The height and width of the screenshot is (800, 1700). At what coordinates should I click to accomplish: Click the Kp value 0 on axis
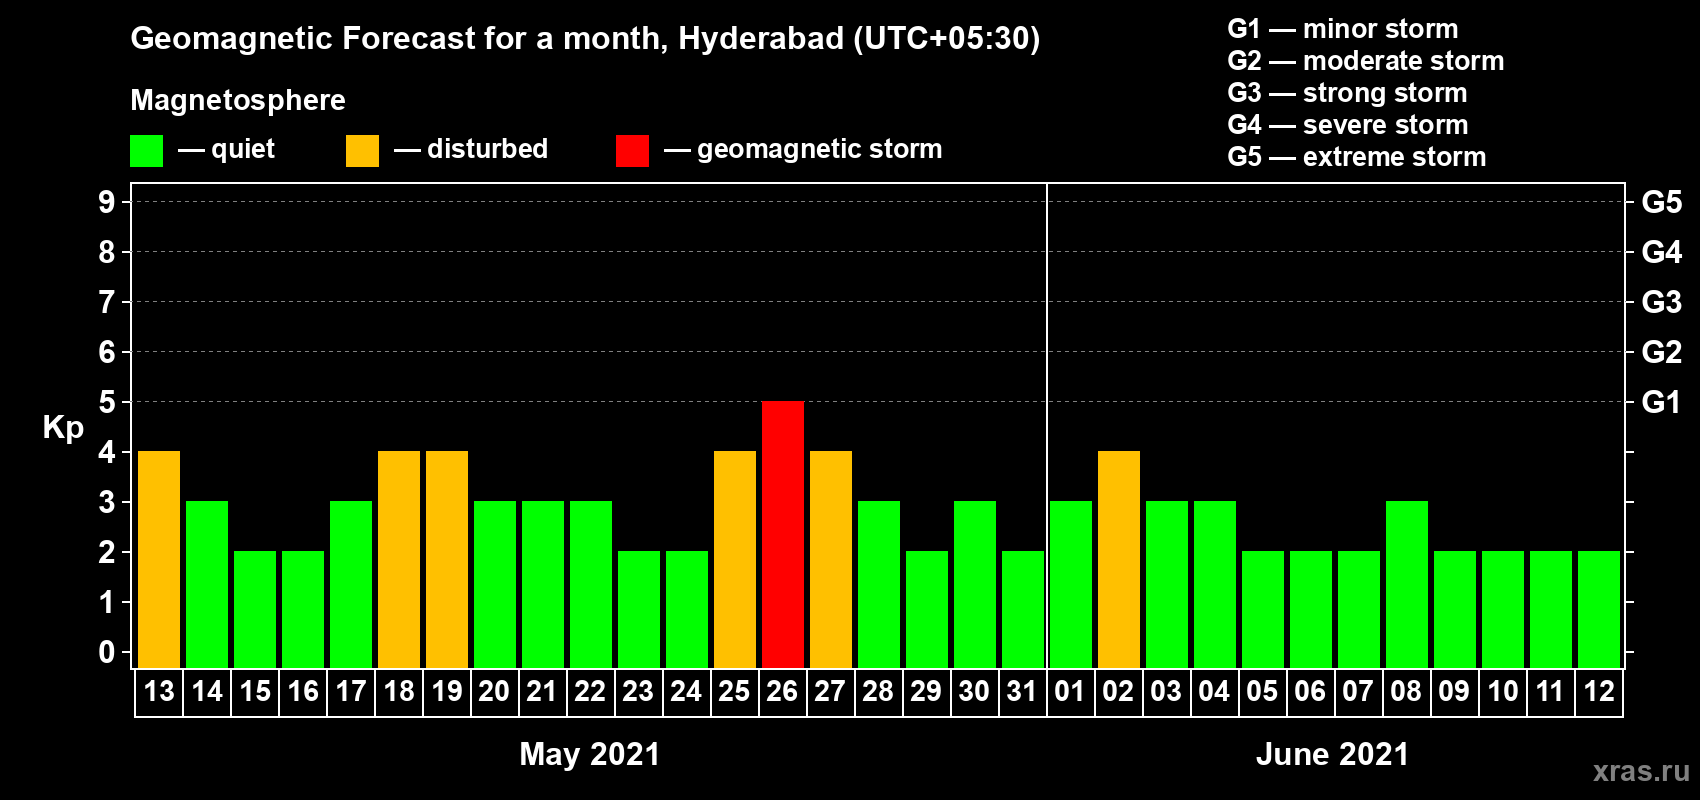[x=107, y=652]
